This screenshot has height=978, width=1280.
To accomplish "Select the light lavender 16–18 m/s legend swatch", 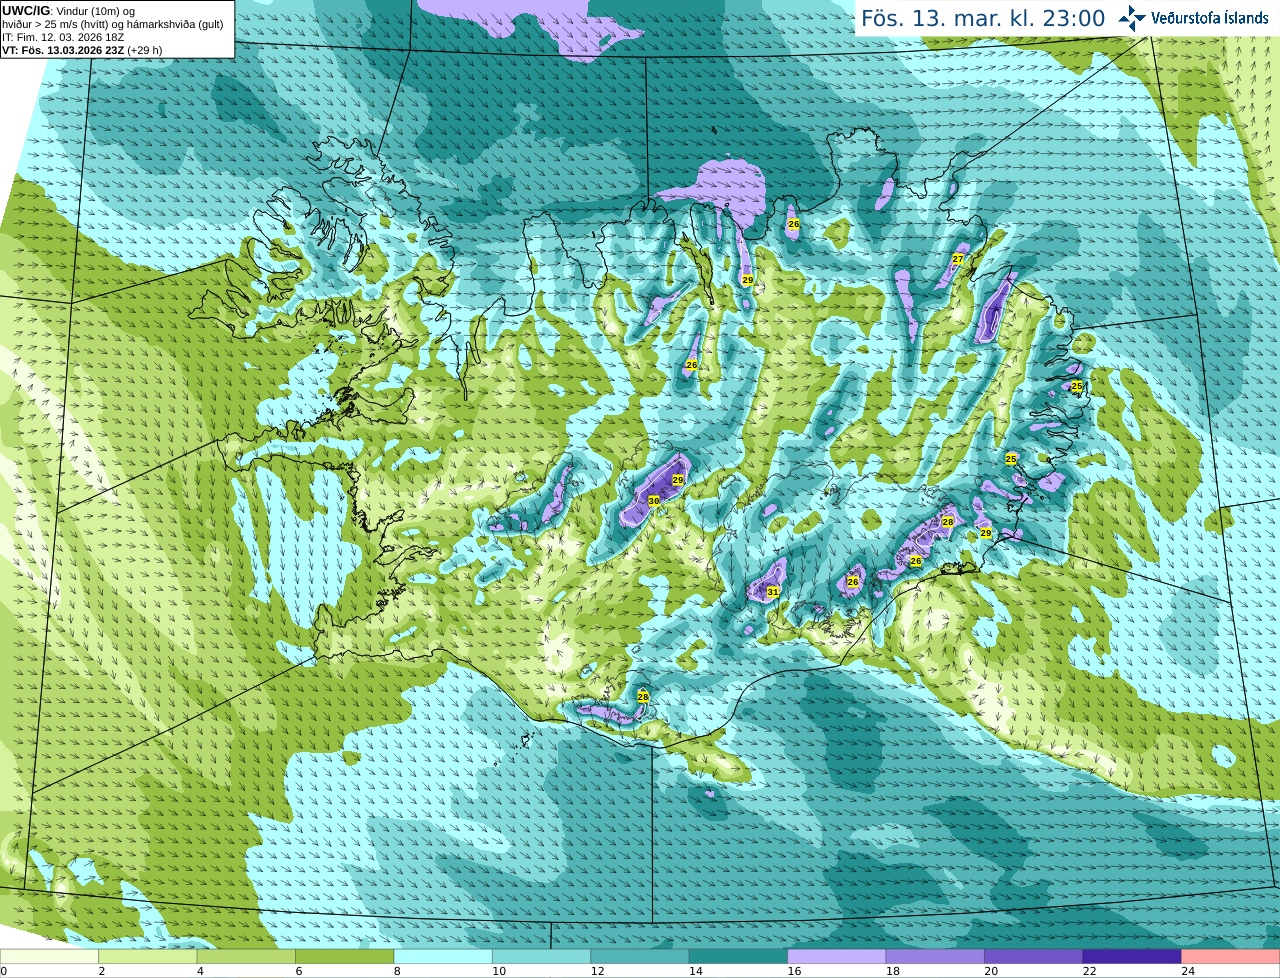I will pyautogui.click(x=836, y=956).
